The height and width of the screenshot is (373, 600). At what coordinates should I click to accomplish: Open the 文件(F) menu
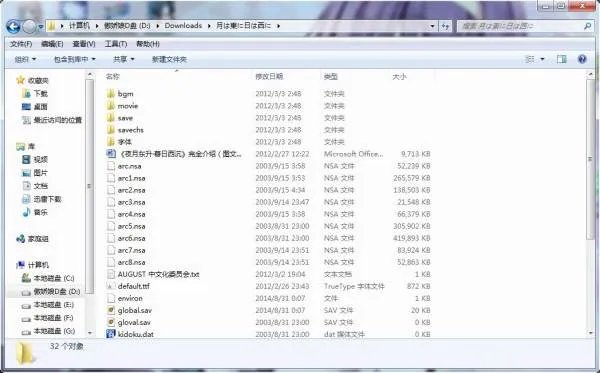tap(21, 44)
